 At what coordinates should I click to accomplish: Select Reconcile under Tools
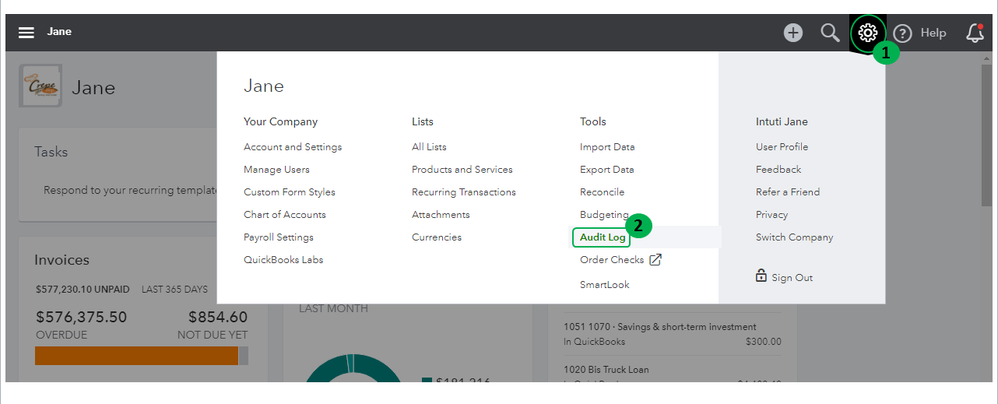point(601,192)
